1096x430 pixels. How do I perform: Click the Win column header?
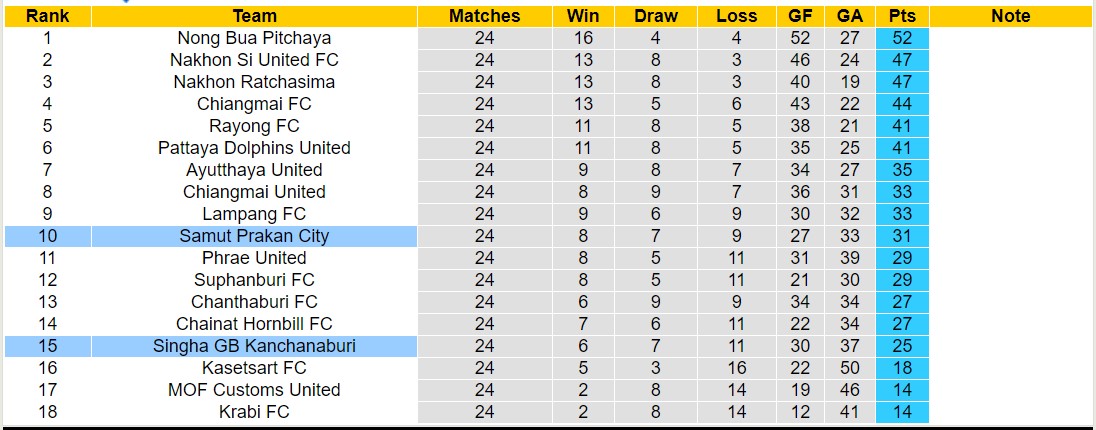tap(583, 16)
